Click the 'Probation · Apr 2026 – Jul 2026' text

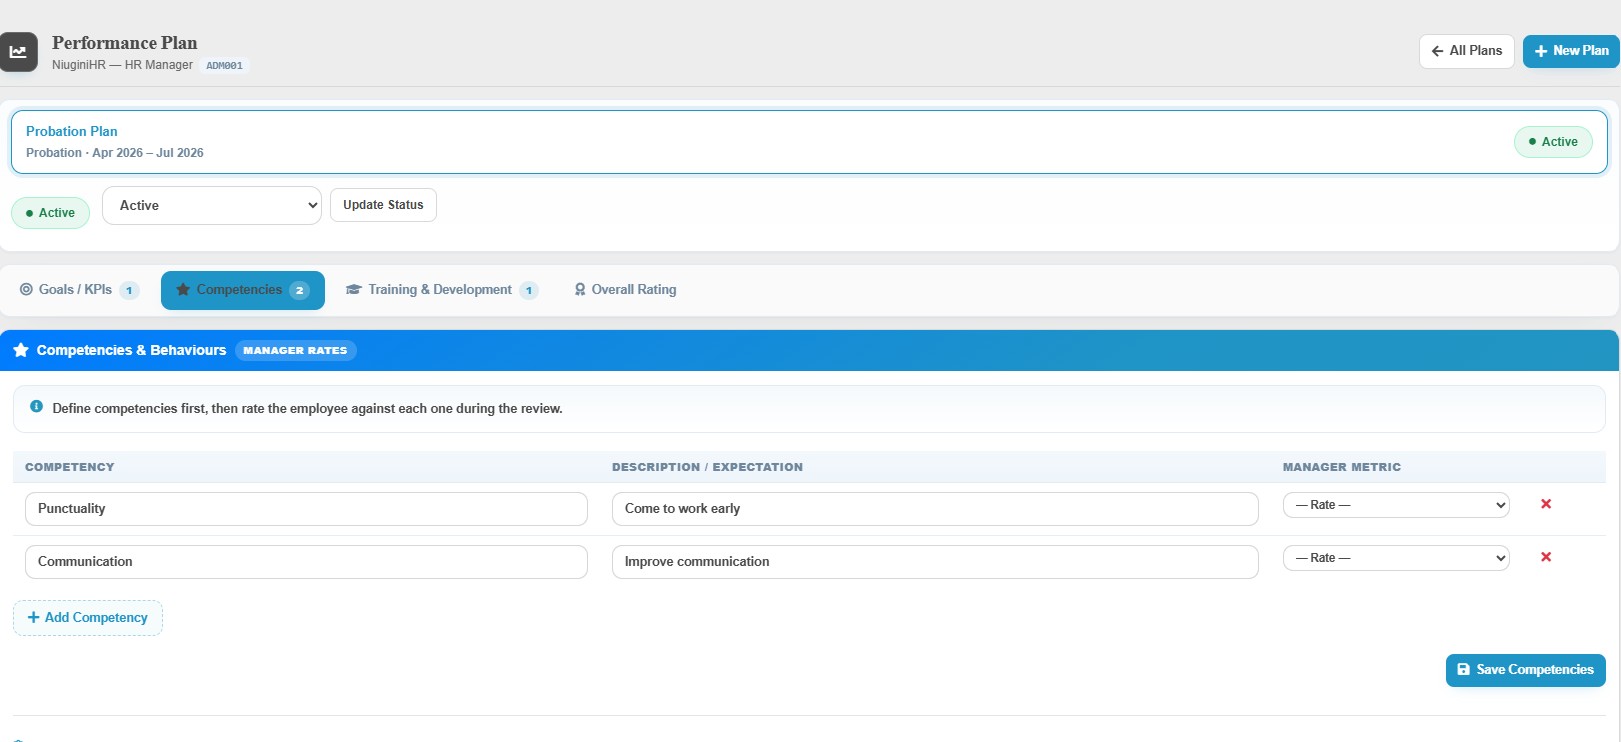(x=115, y=153)
